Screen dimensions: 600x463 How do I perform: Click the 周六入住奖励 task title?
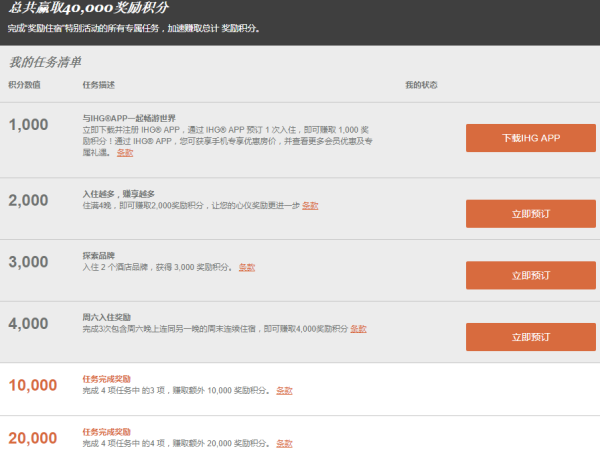coord(107,317)
